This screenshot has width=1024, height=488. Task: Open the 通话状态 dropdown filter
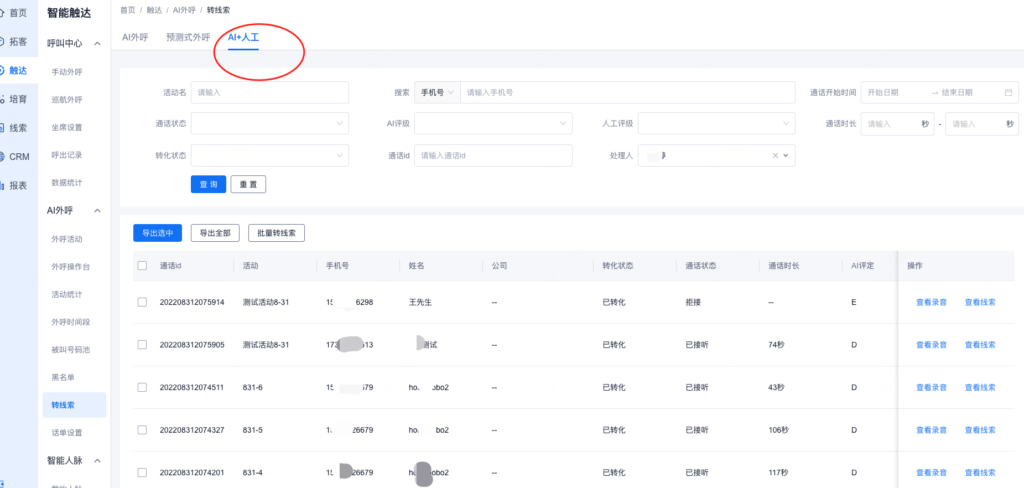pos(269,124)
